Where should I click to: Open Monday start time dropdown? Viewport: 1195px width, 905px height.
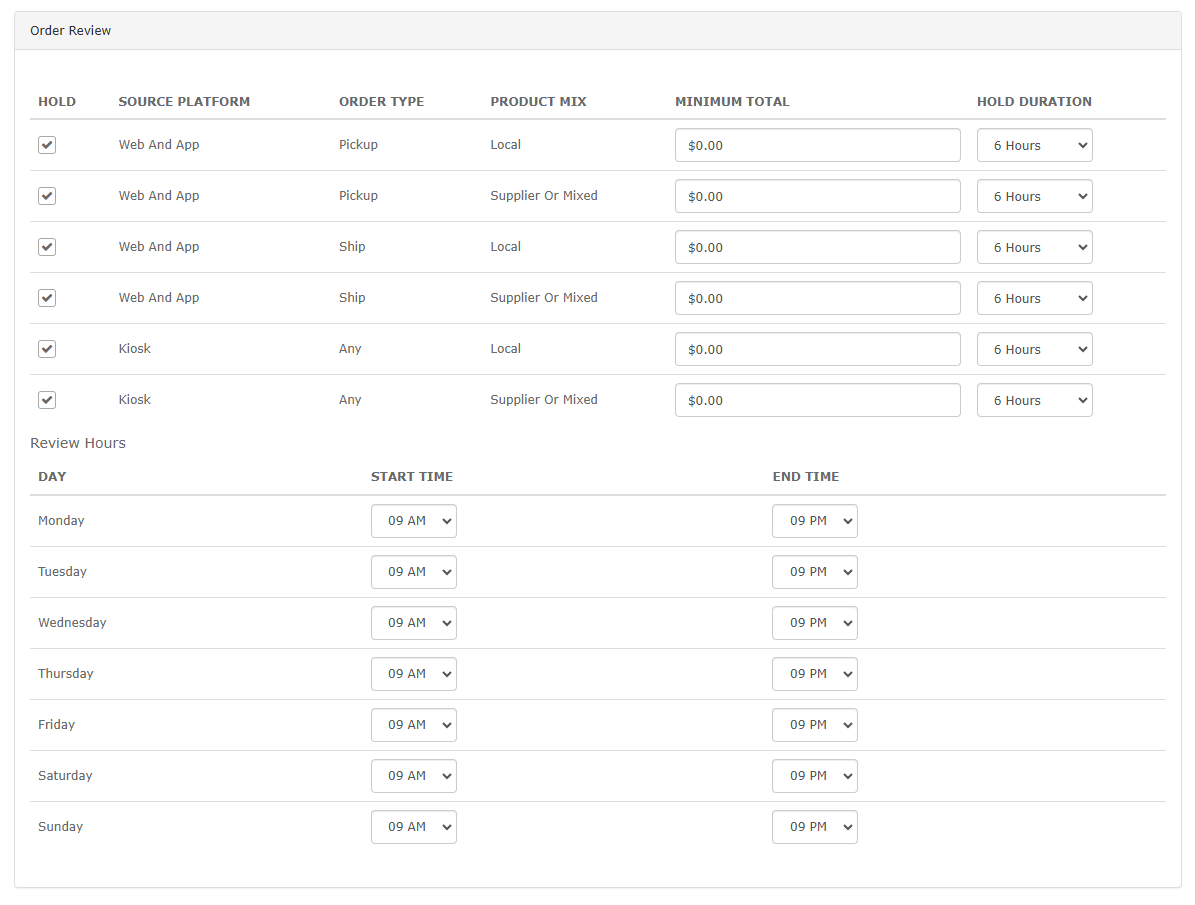coord(414,521)
